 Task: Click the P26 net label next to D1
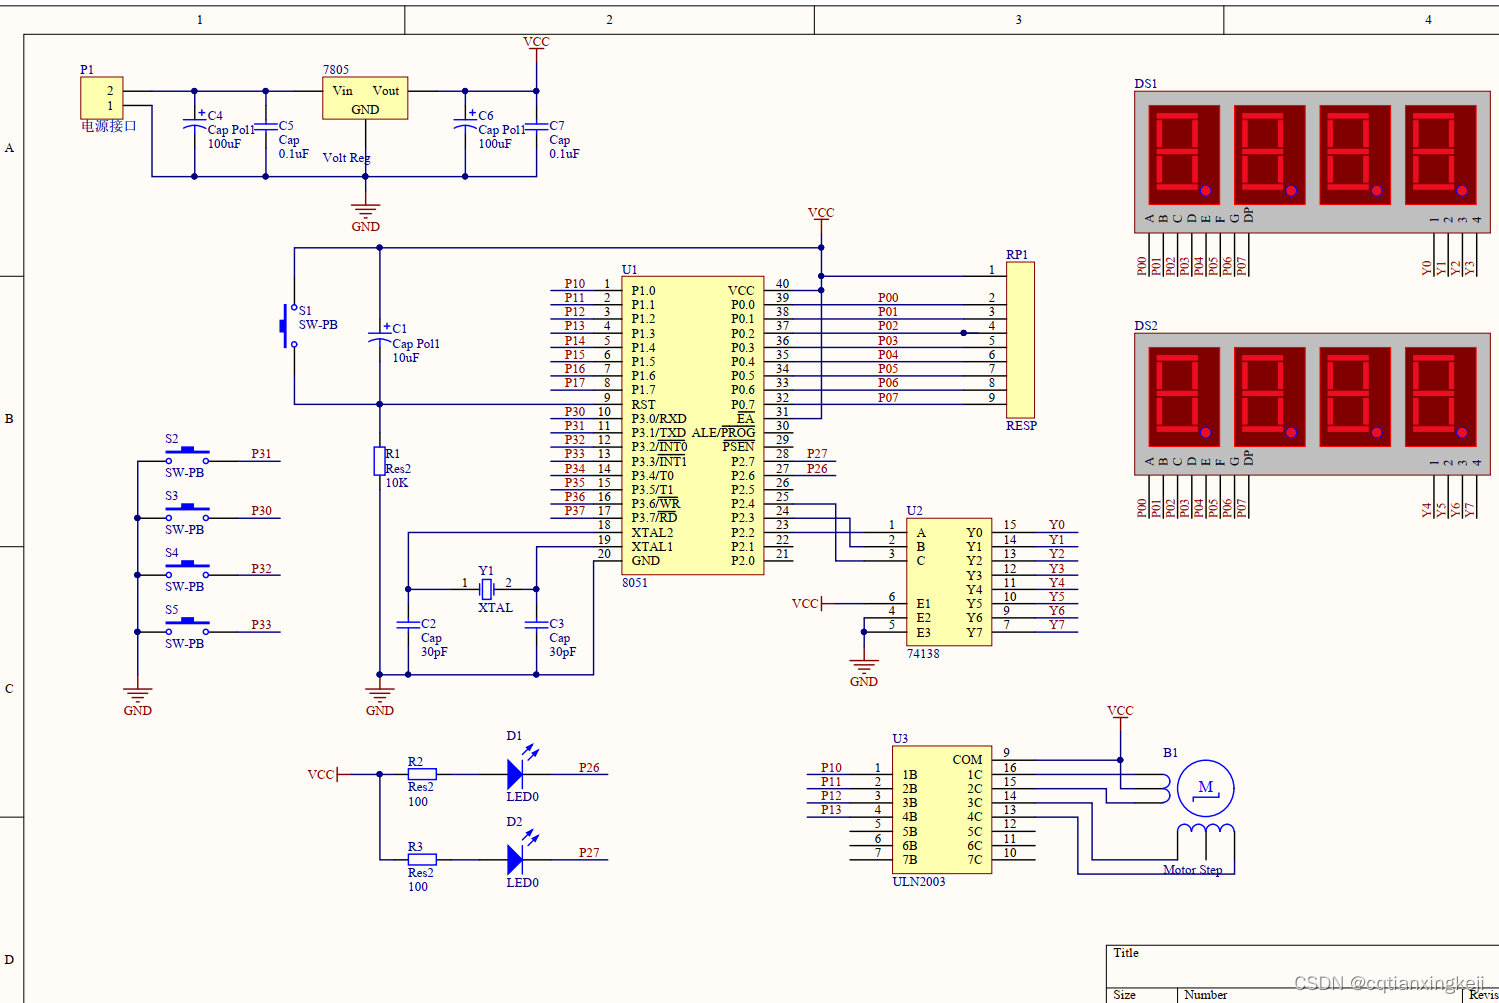tap(589, 768)
